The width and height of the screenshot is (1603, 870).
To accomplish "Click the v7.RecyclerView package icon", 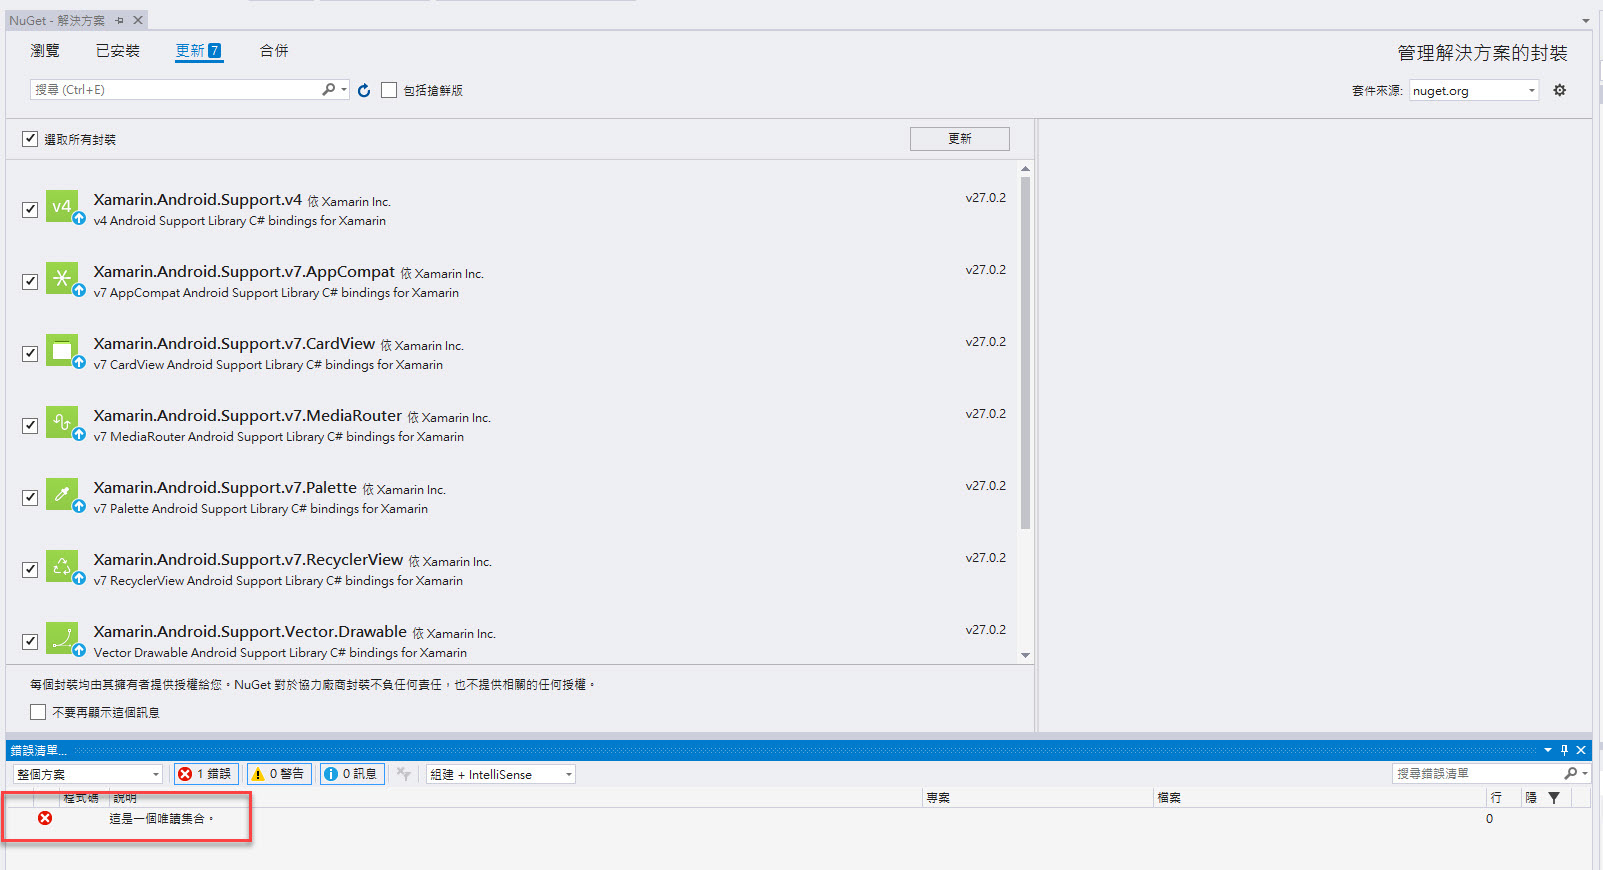I will click(x=62, y=566).
